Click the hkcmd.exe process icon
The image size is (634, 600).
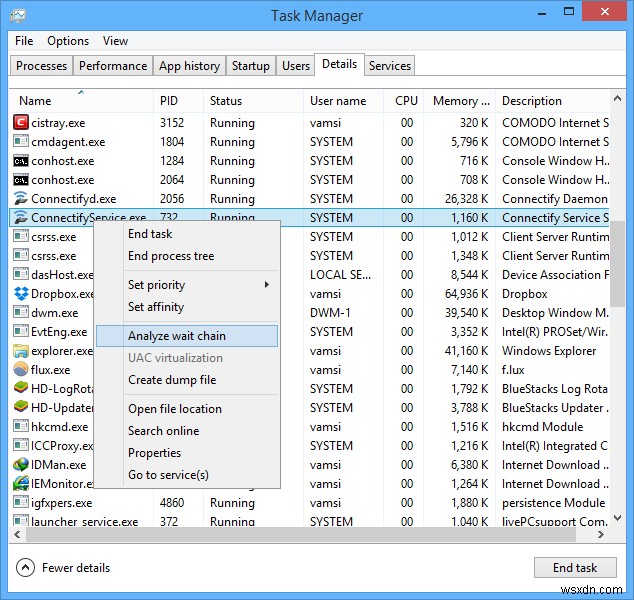coord(21,426)
